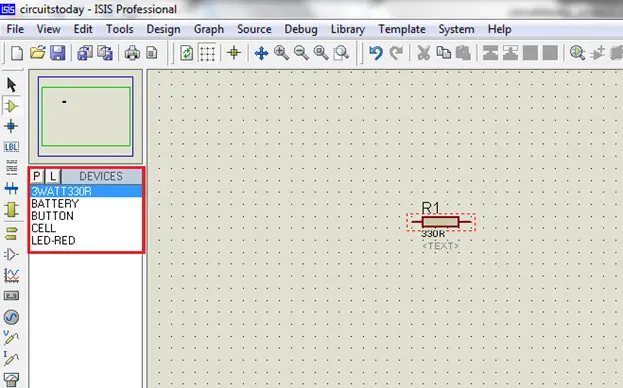Select LED-RED in the devices list
623x388 pixels.
[x=86, y=240]
